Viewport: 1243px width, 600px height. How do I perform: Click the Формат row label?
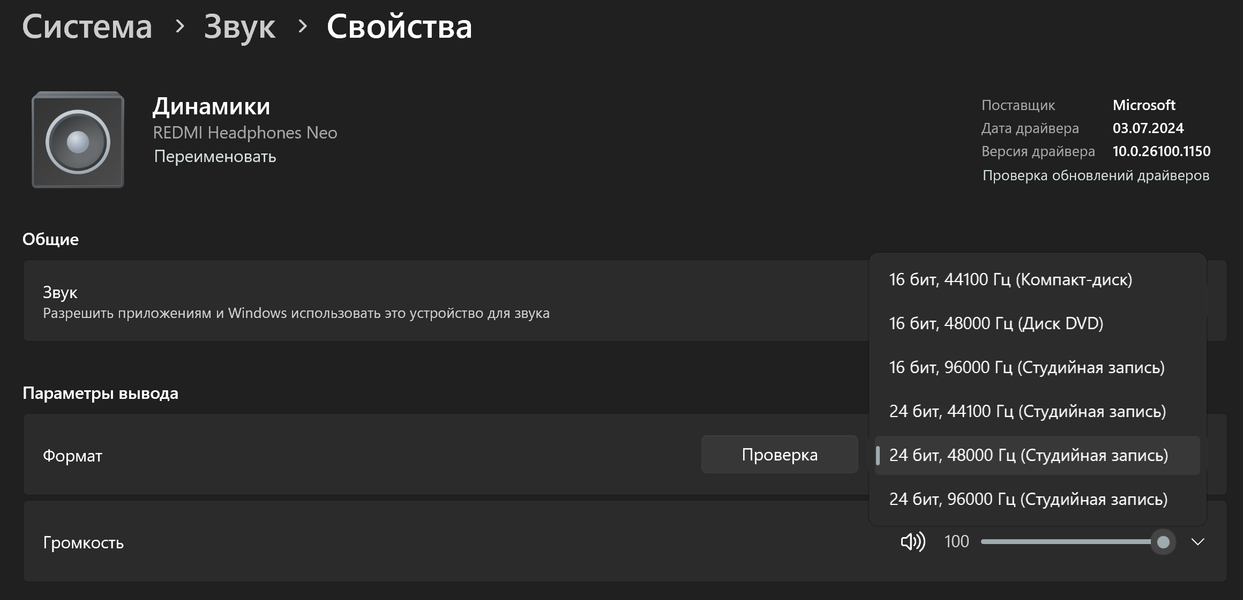point(72,456)
